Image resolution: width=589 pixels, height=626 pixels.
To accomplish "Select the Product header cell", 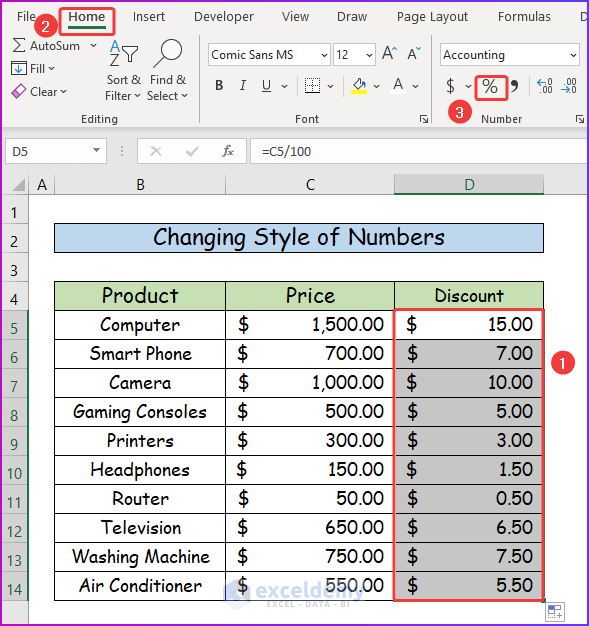I will tap(140, 296).
